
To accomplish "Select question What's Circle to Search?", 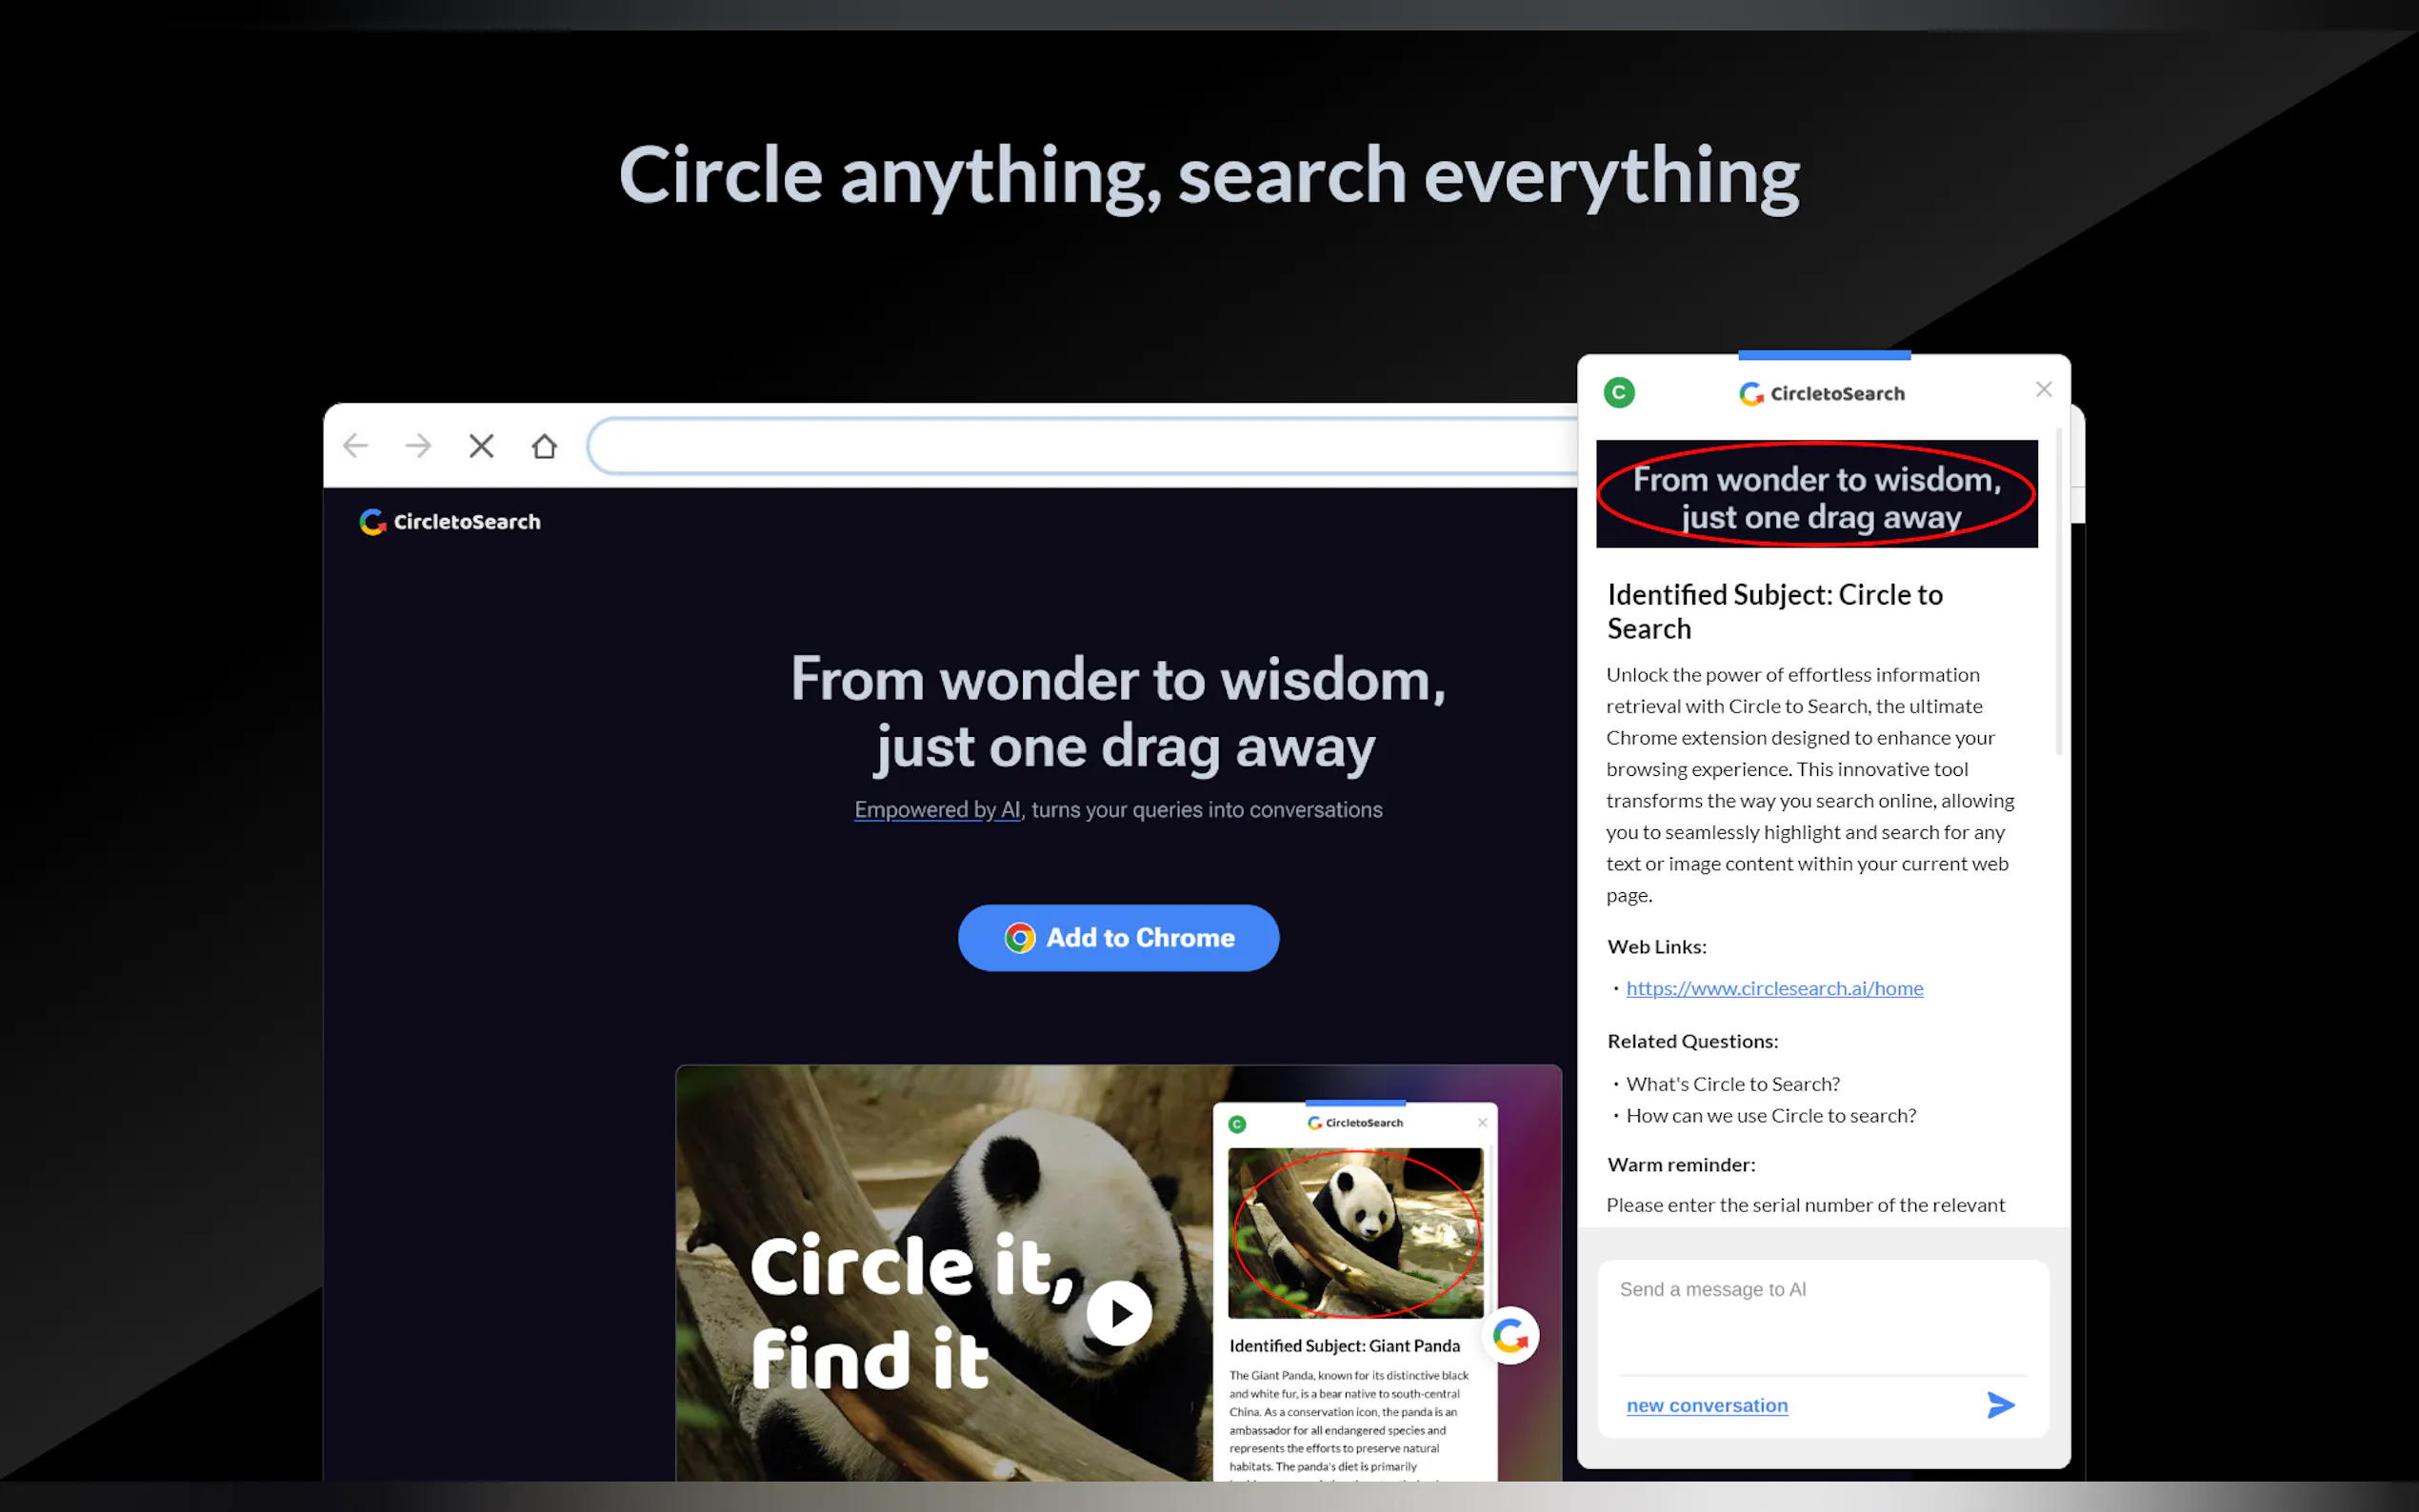I will pyautogui.click(x=1732, y=1084).
